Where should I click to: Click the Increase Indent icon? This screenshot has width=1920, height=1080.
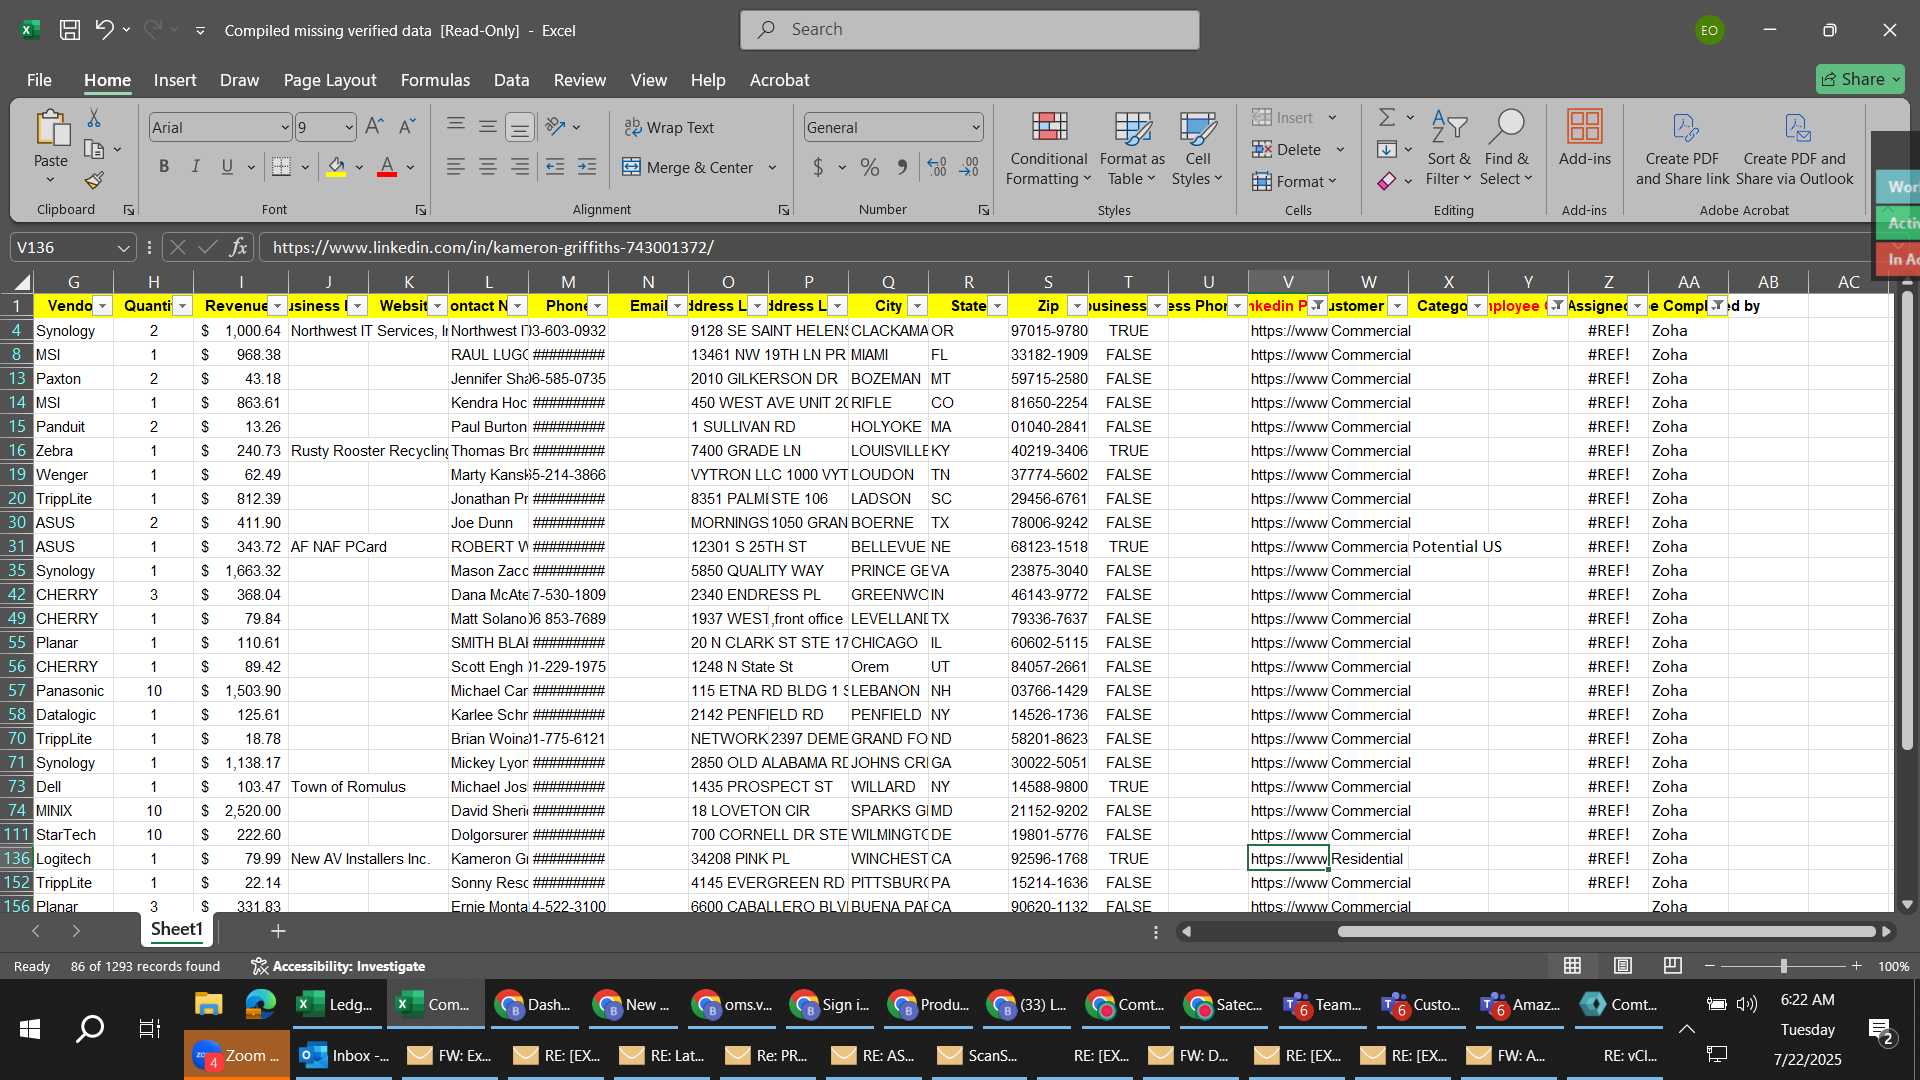tap(587, 167)
